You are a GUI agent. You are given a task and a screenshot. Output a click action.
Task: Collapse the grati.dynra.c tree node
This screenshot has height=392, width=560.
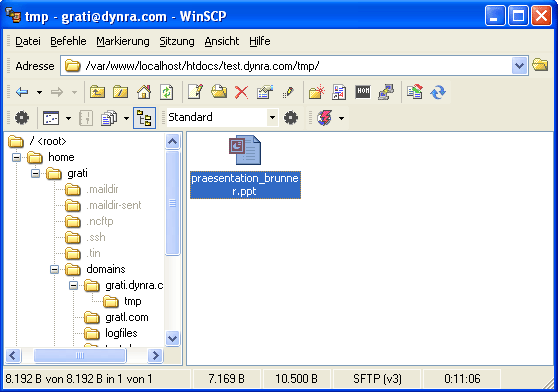tap(74, 285)
